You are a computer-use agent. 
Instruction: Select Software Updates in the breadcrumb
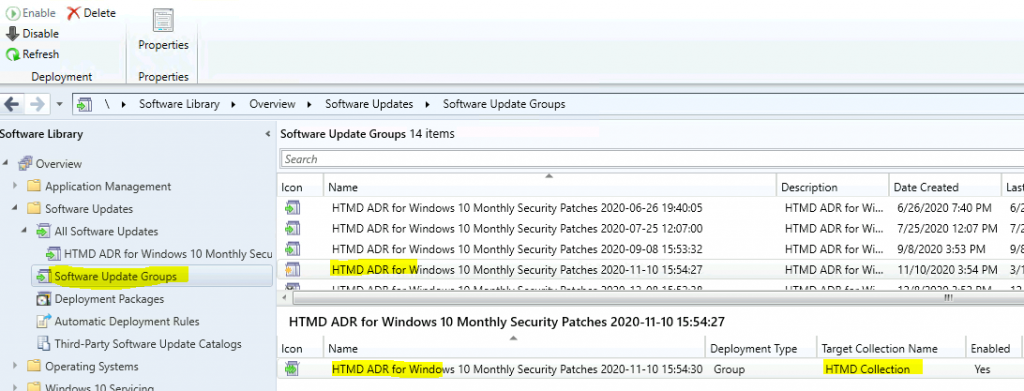369,104
